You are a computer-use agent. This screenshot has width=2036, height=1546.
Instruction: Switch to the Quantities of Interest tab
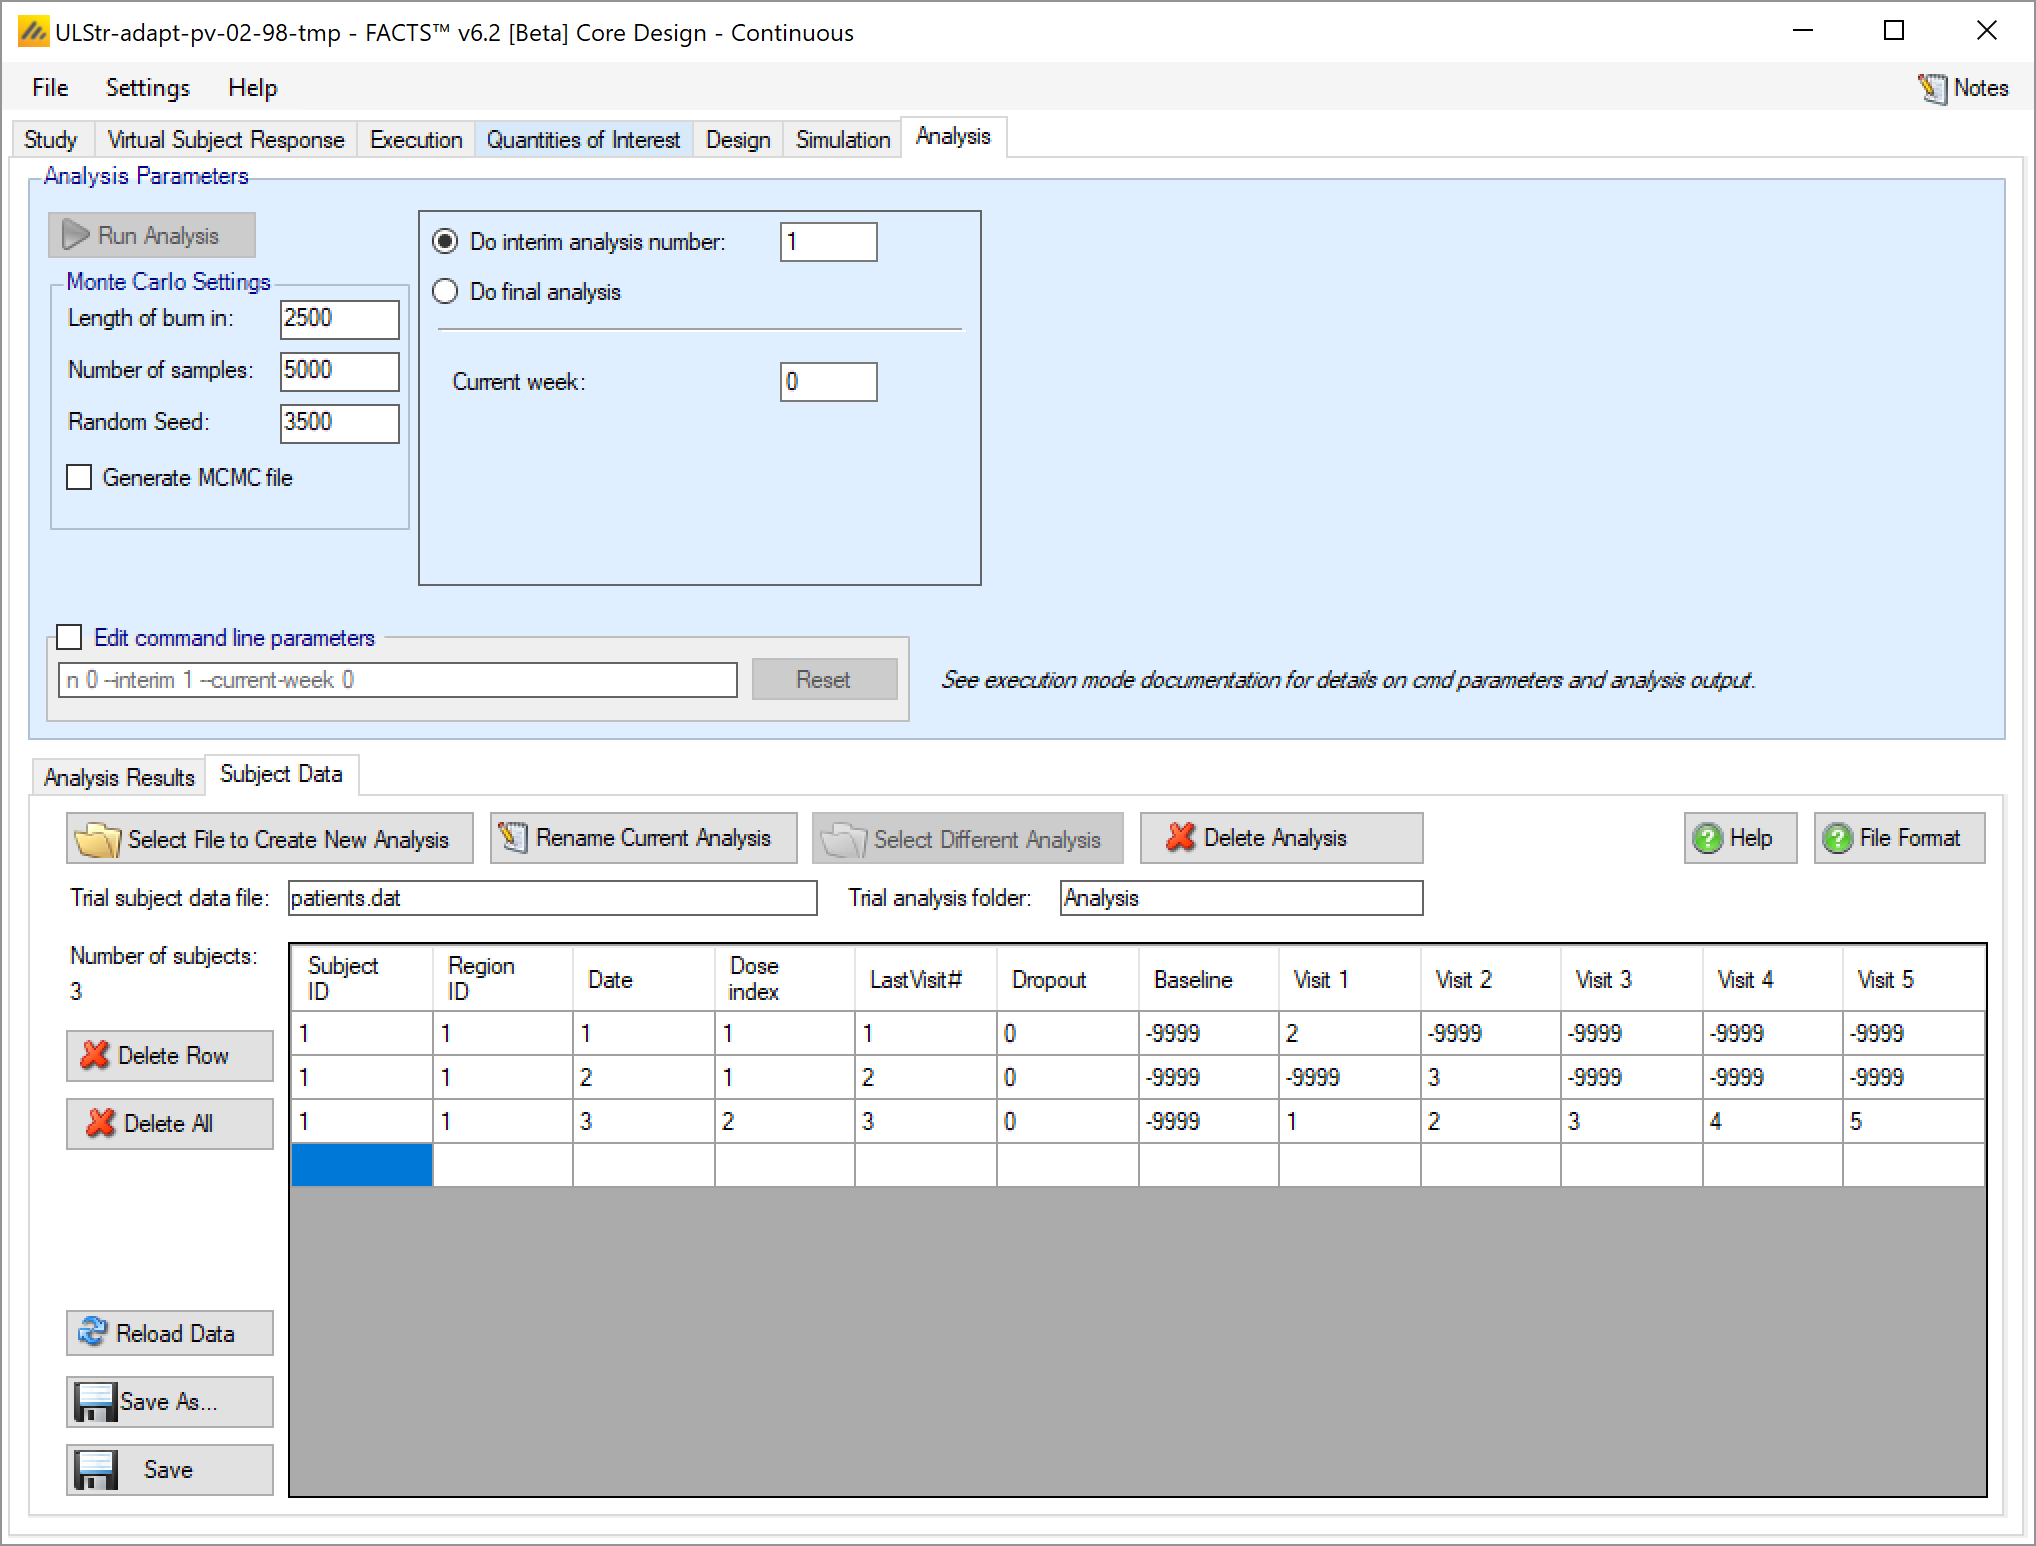583,140
